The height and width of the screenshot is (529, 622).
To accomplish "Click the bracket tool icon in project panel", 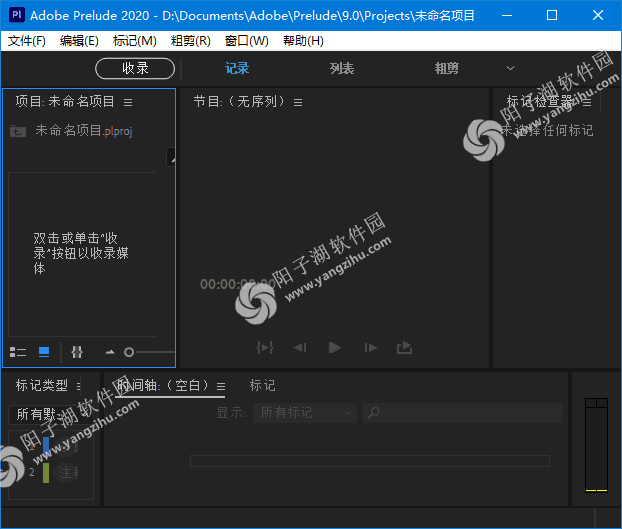I will click(x=77, y=352).
